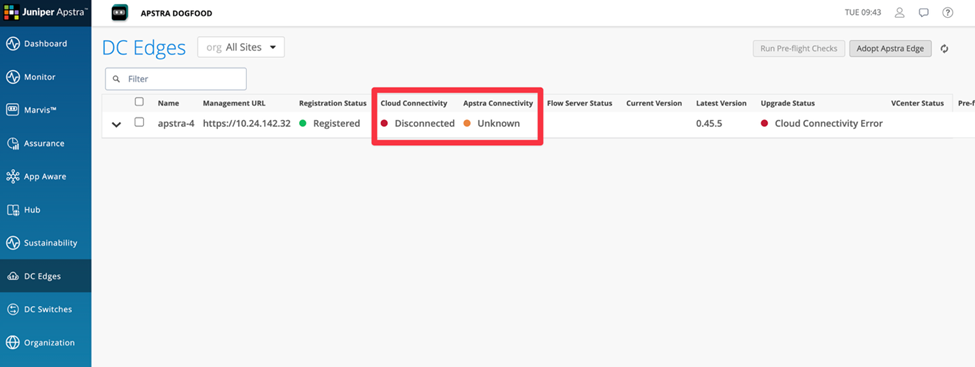Open DC Switches menu item
Image resolution: width=975 pixels, height=367 pixels.
(45, 309)
